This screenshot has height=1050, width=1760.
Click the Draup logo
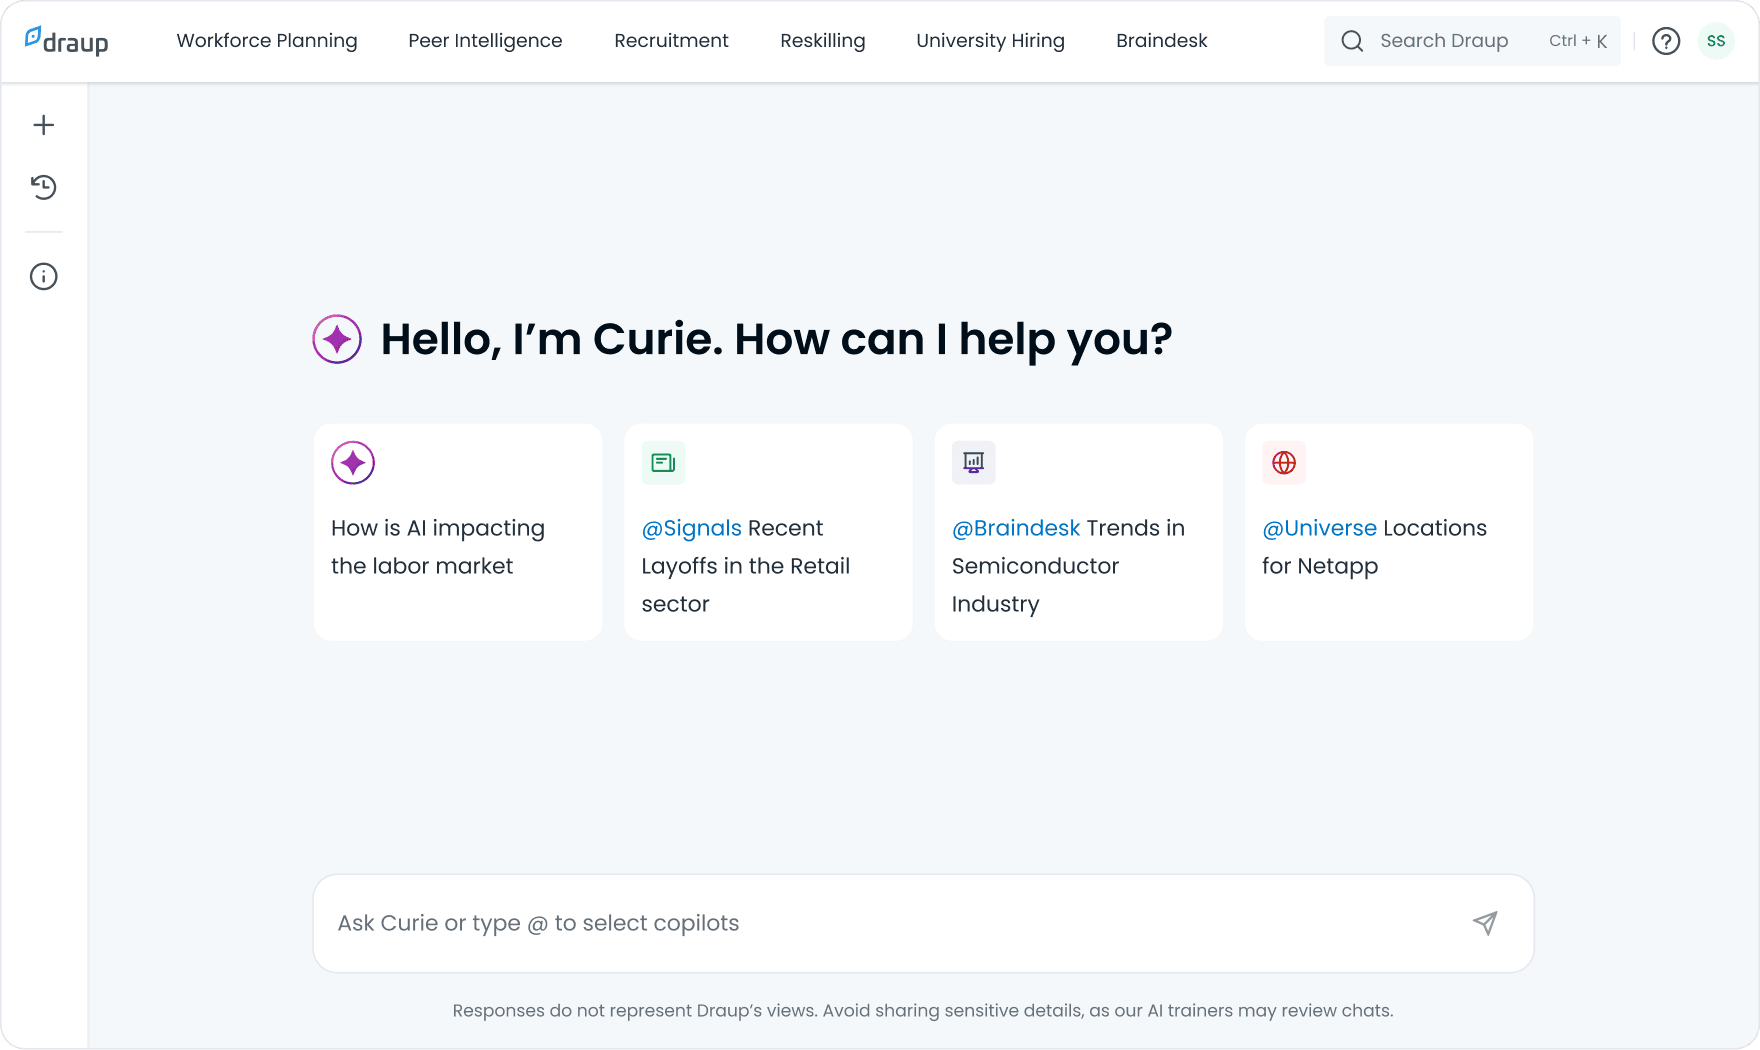click(x=66, y=41)
